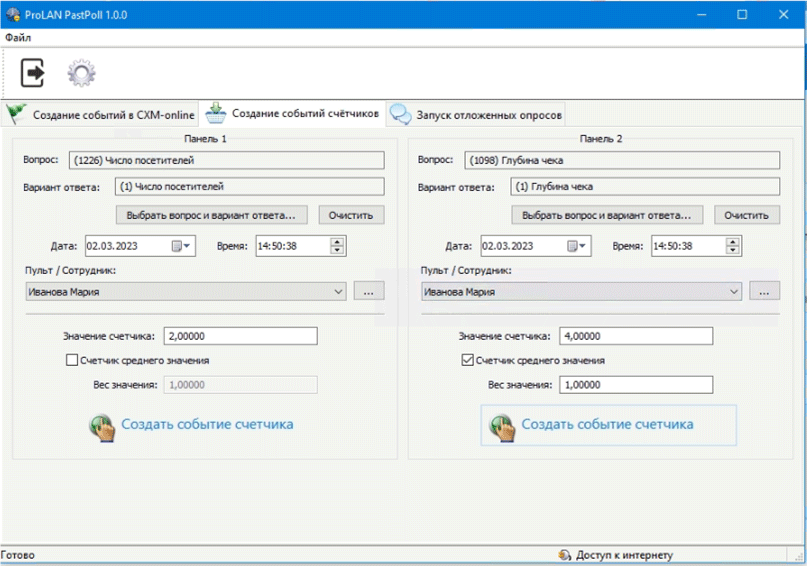
Task: Expand the employee dropdown in Panel 1
Action: click(336, 291)
